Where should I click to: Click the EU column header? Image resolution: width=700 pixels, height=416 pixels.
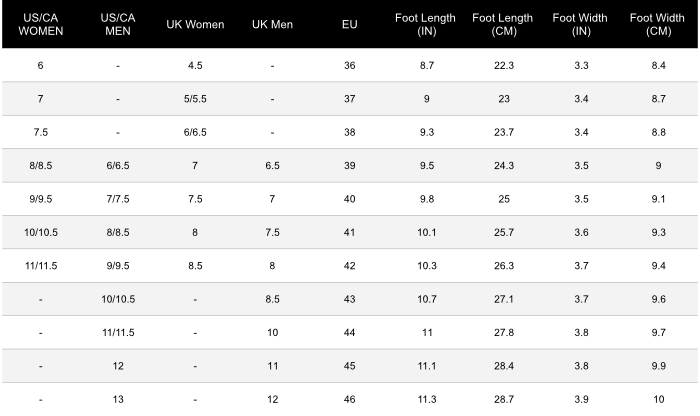click(349, 24)
